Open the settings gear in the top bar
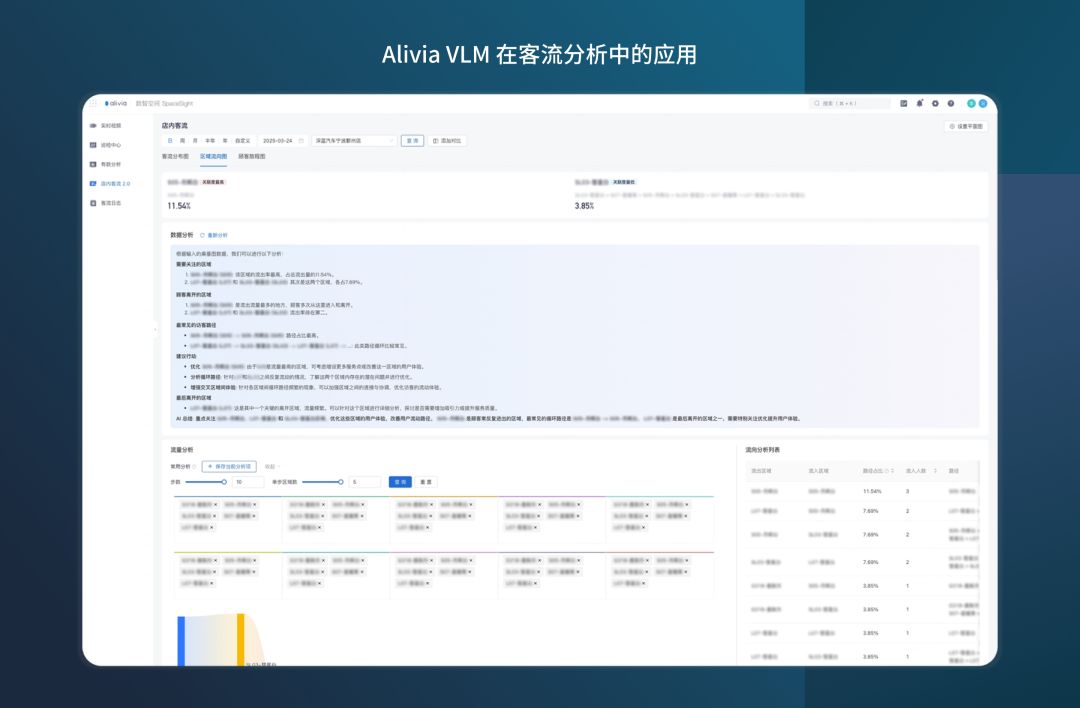Screen dimensions: 1080x708 (x=935, y=103)
